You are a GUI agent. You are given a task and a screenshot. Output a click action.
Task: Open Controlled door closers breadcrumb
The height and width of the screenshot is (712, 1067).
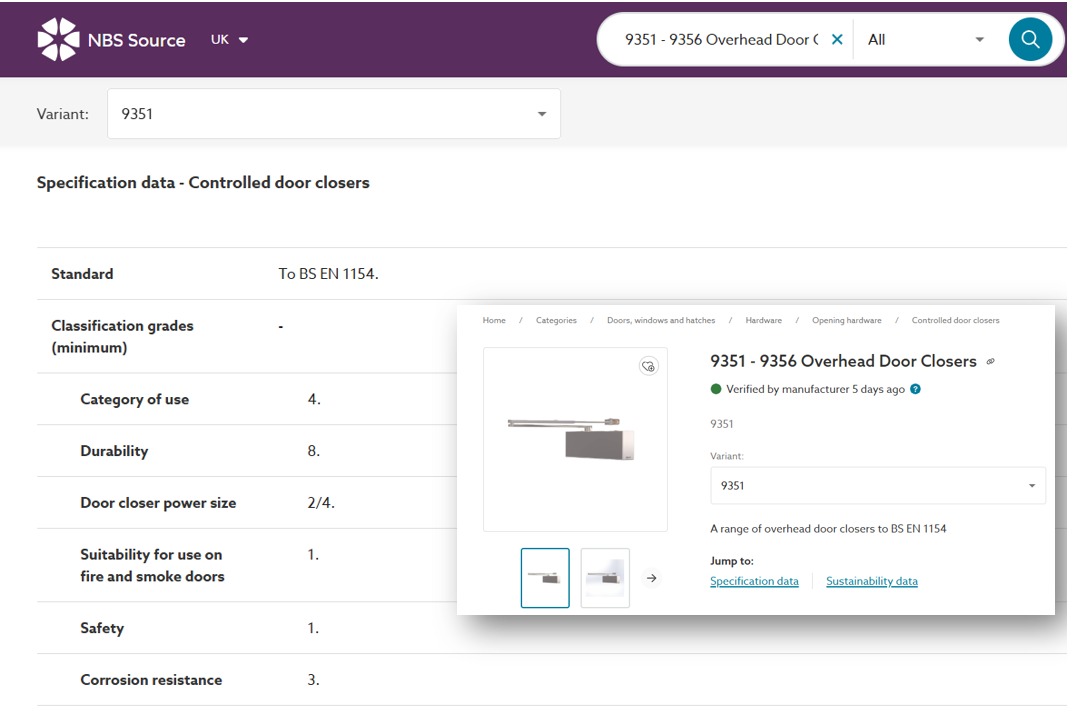[x=955, y=321]
